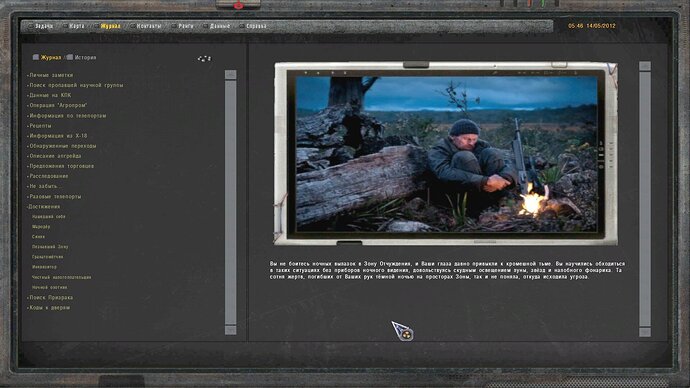Click the red power button atop PDA

tap(238, 5)
